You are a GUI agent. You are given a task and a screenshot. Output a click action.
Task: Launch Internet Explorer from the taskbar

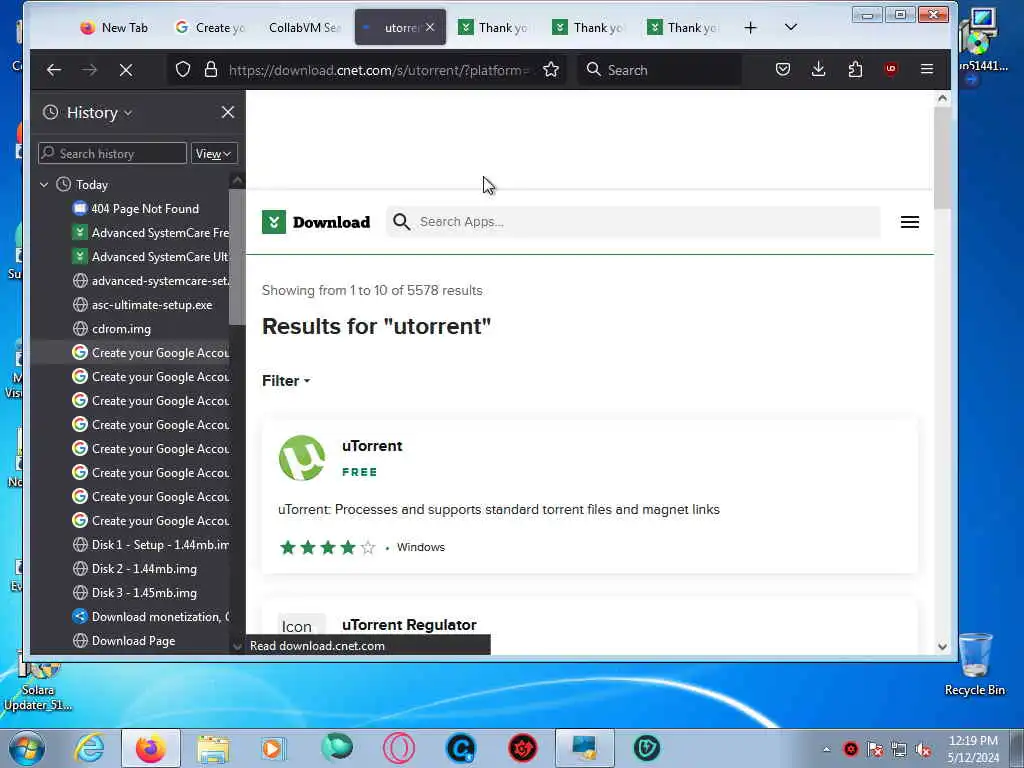coord(89,748)
